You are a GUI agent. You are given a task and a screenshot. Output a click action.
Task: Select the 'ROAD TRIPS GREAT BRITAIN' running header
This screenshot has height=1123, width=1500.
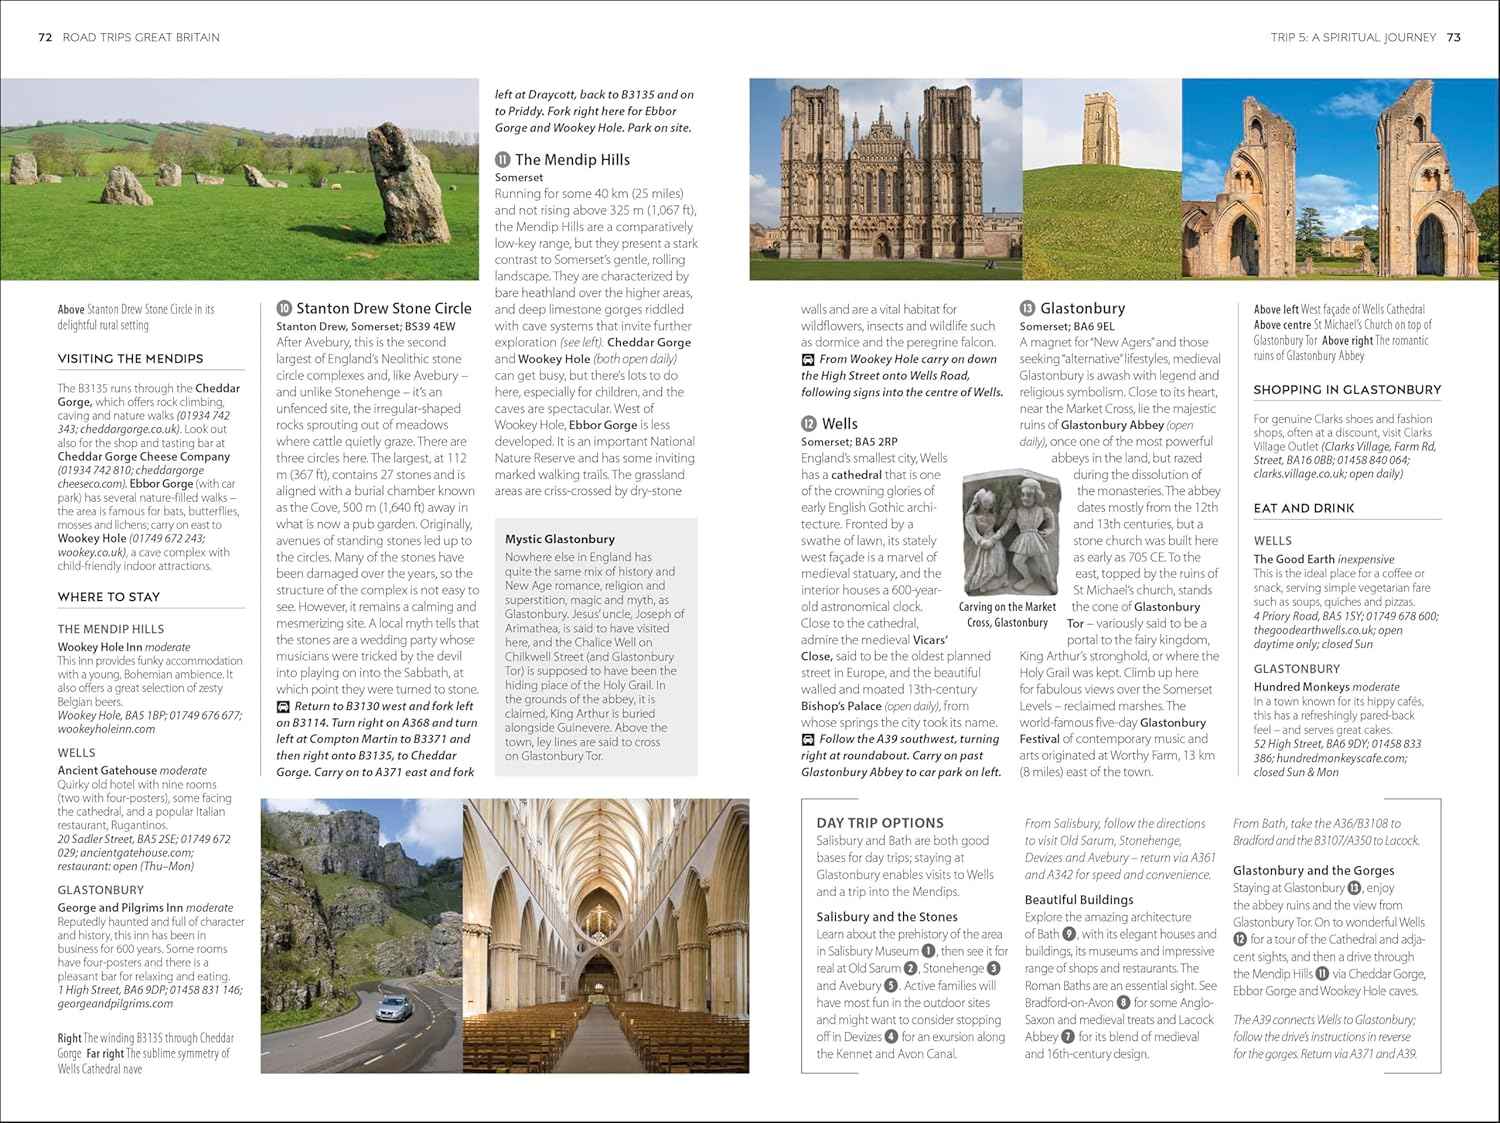click(141, 38)
